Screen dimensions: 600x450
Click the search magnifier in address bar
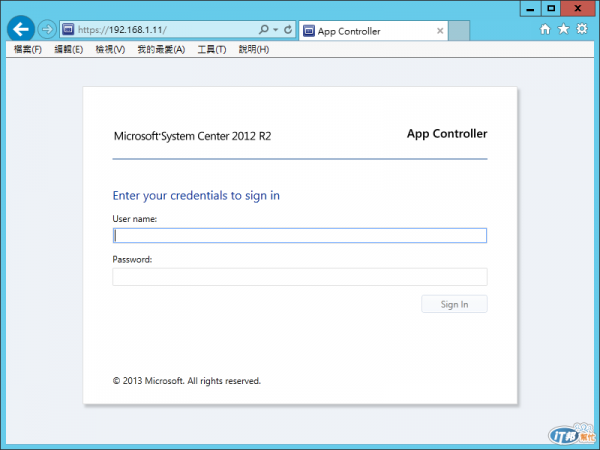[x=263, y=29]
